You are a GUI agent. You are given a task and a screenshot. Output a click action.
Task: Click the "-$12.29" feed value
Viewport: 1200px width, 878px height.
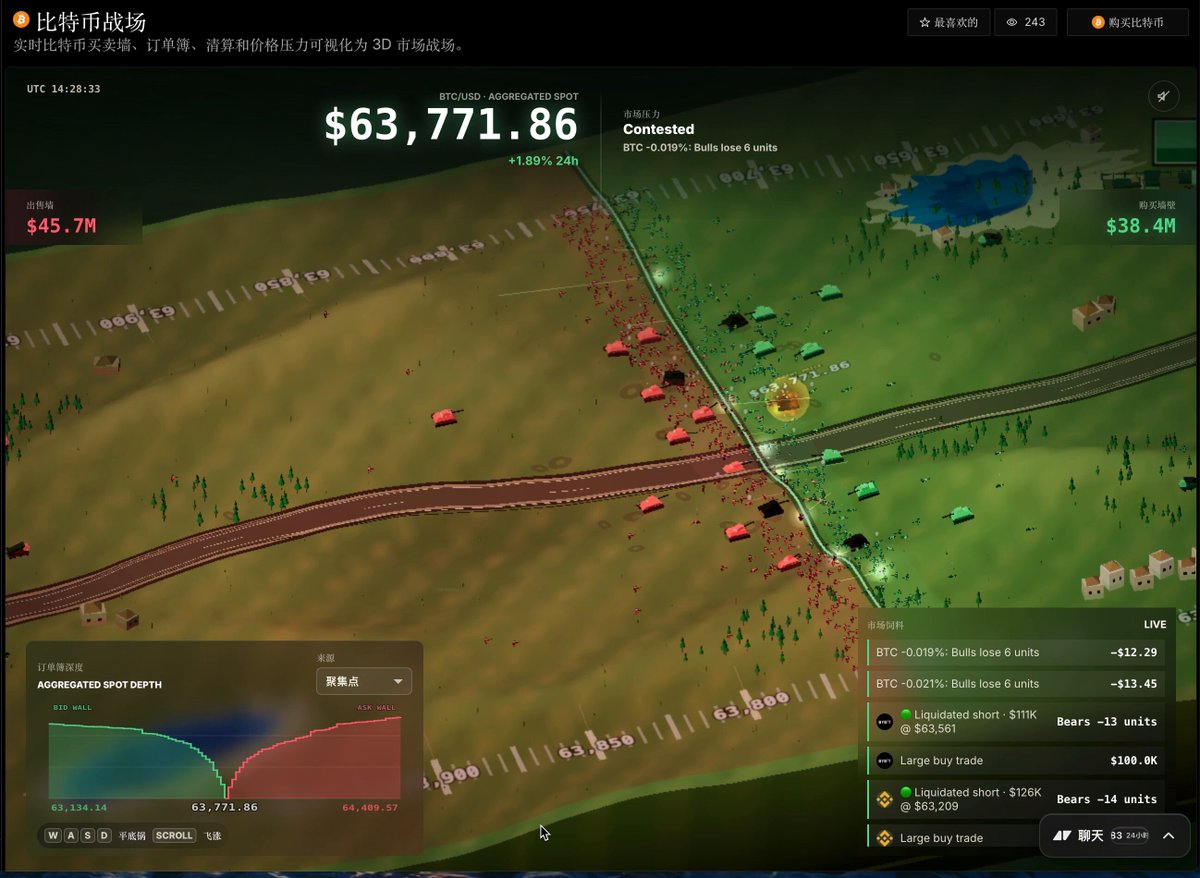click(x=1133, y=652)
